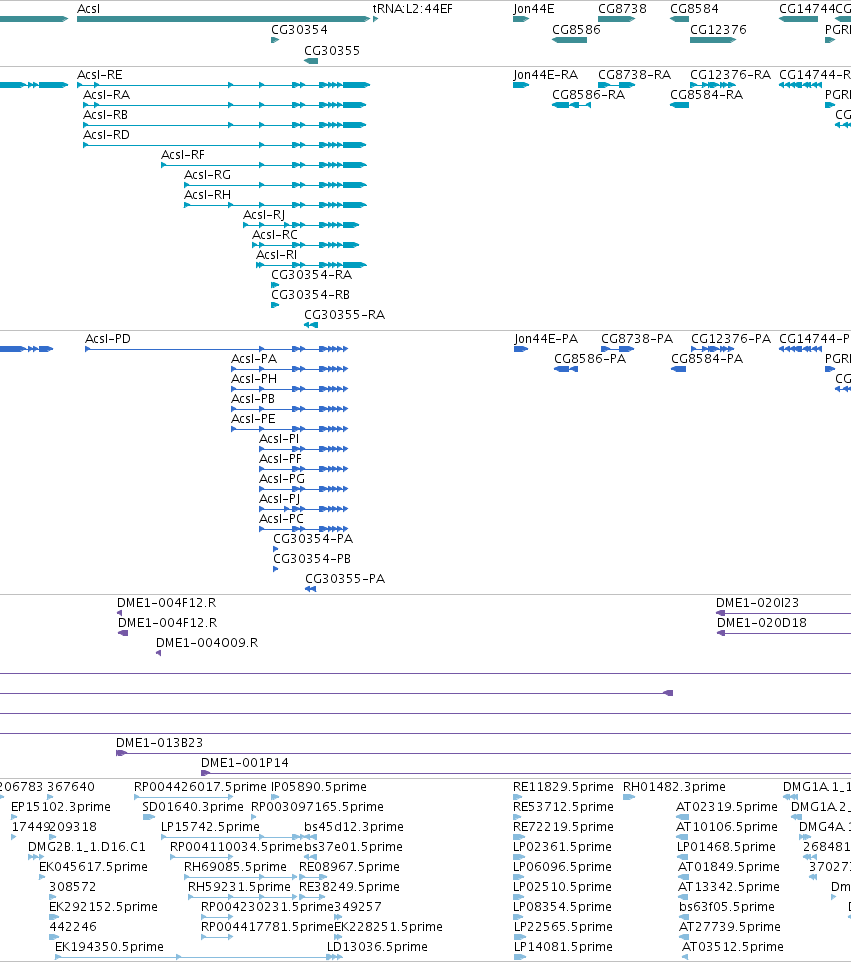Select the LD13036.5prime EST label
Screen dimensions: 851x962
(x=377, y=947)
